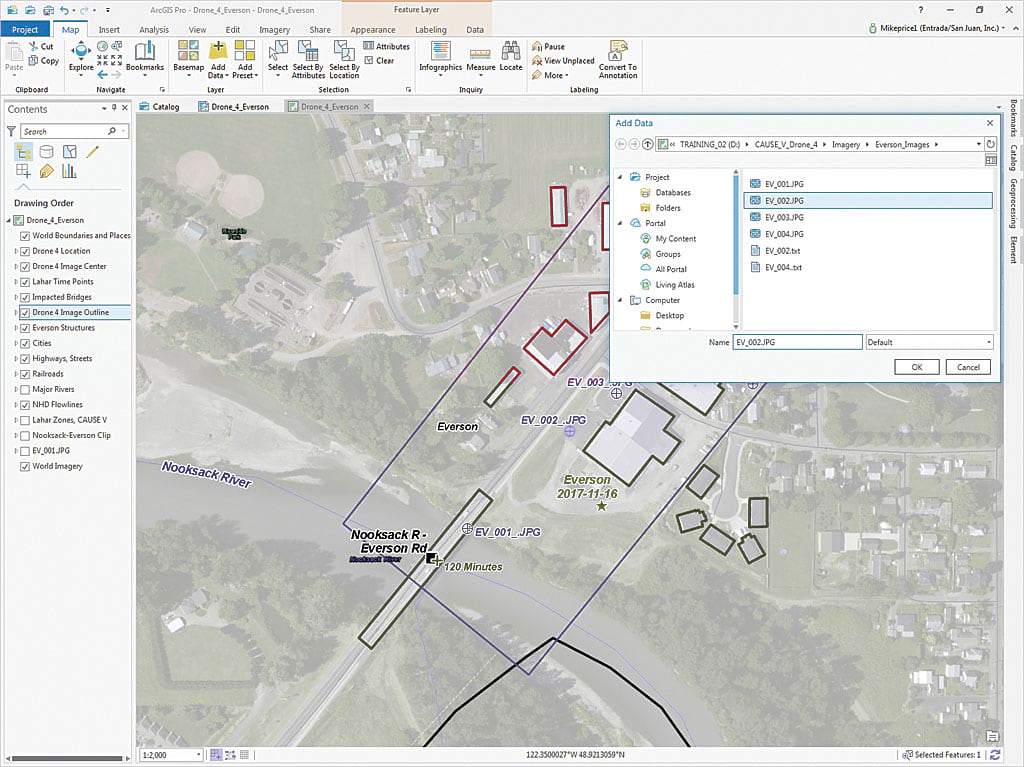Screen dimensions: 1024x767
Task: Uncheck the Drone 4 Location layer
Action: click(x=25, y=251)
